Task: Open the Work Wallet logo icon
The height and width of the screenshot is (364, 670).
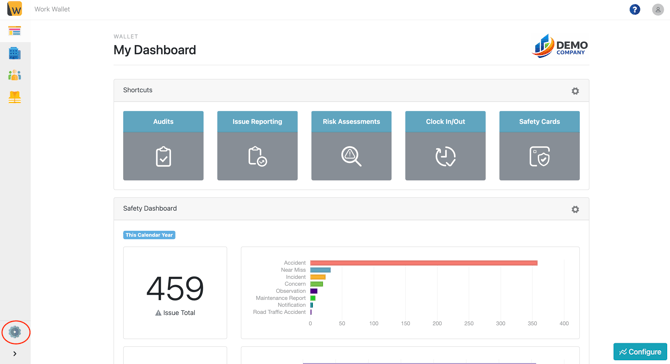Action: point(15,9)
